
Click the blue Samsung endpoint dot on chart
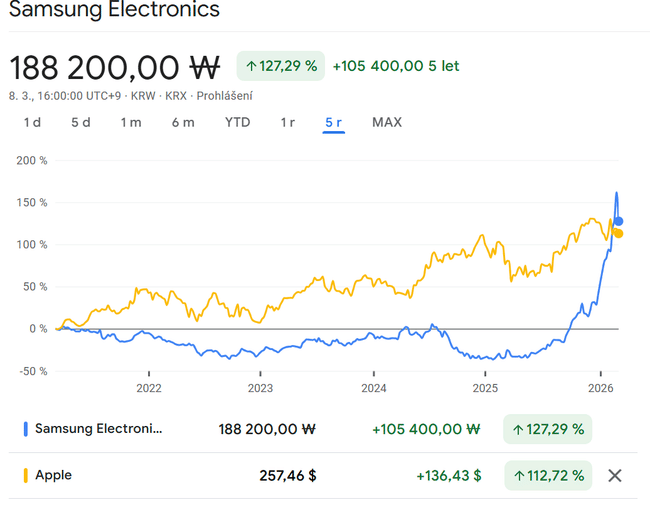(618, 221)
